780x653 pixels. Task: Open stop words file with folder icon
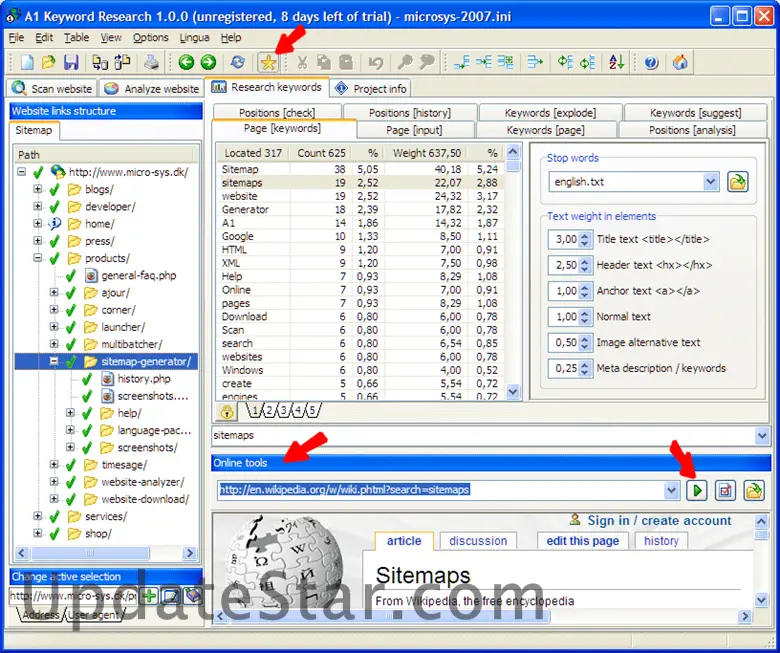tap(738, 182)
